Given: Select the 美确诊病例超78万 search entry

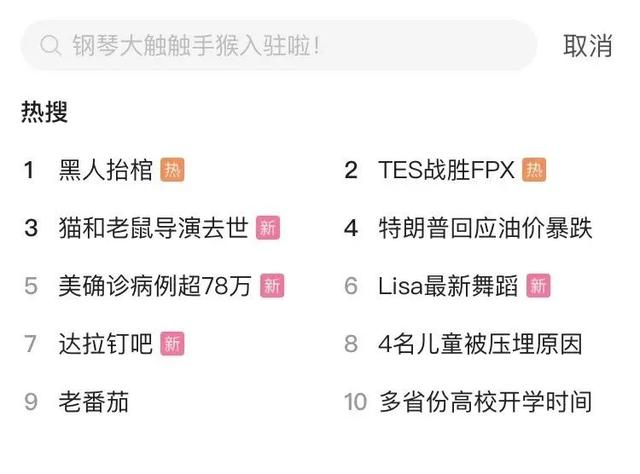Looking at the screenshot, I should (155, 286).
